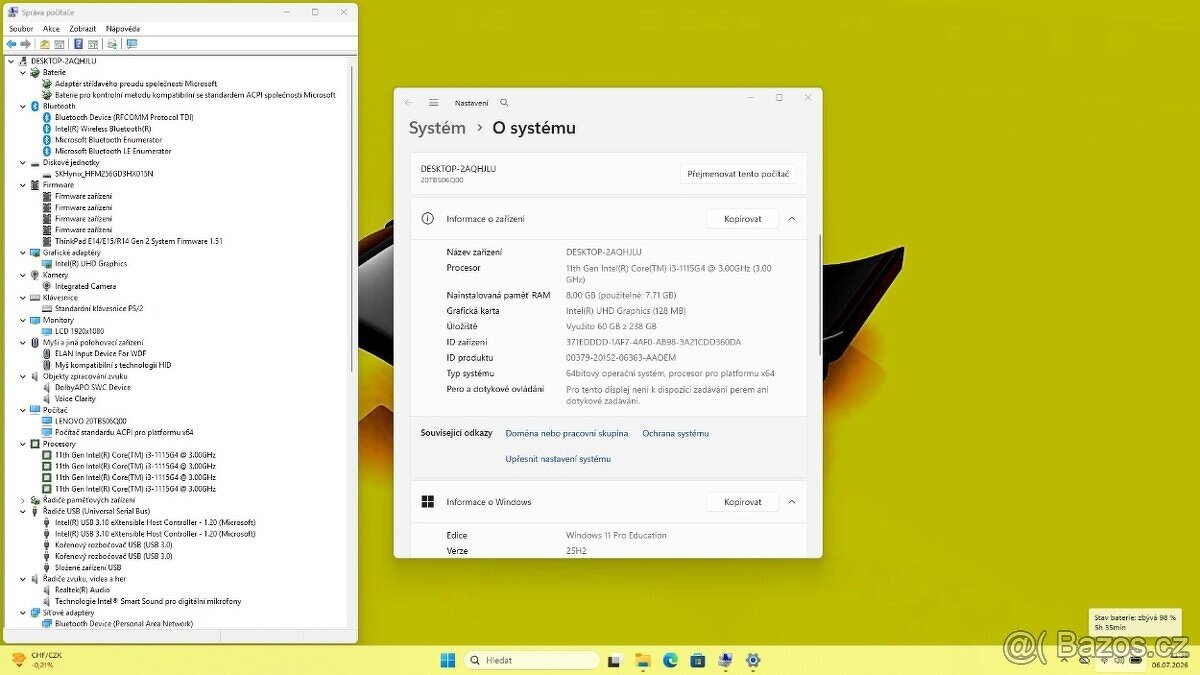
Task: Select DolbyAPO SWC Device
Action: point(93,388)
